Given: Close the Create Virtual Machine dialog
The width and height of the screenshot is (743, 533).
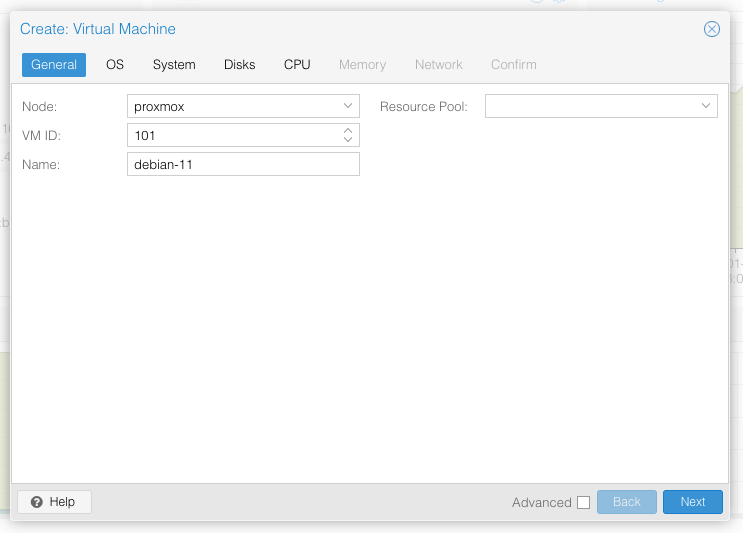Looking at the screenshot, I should (712, 29).
